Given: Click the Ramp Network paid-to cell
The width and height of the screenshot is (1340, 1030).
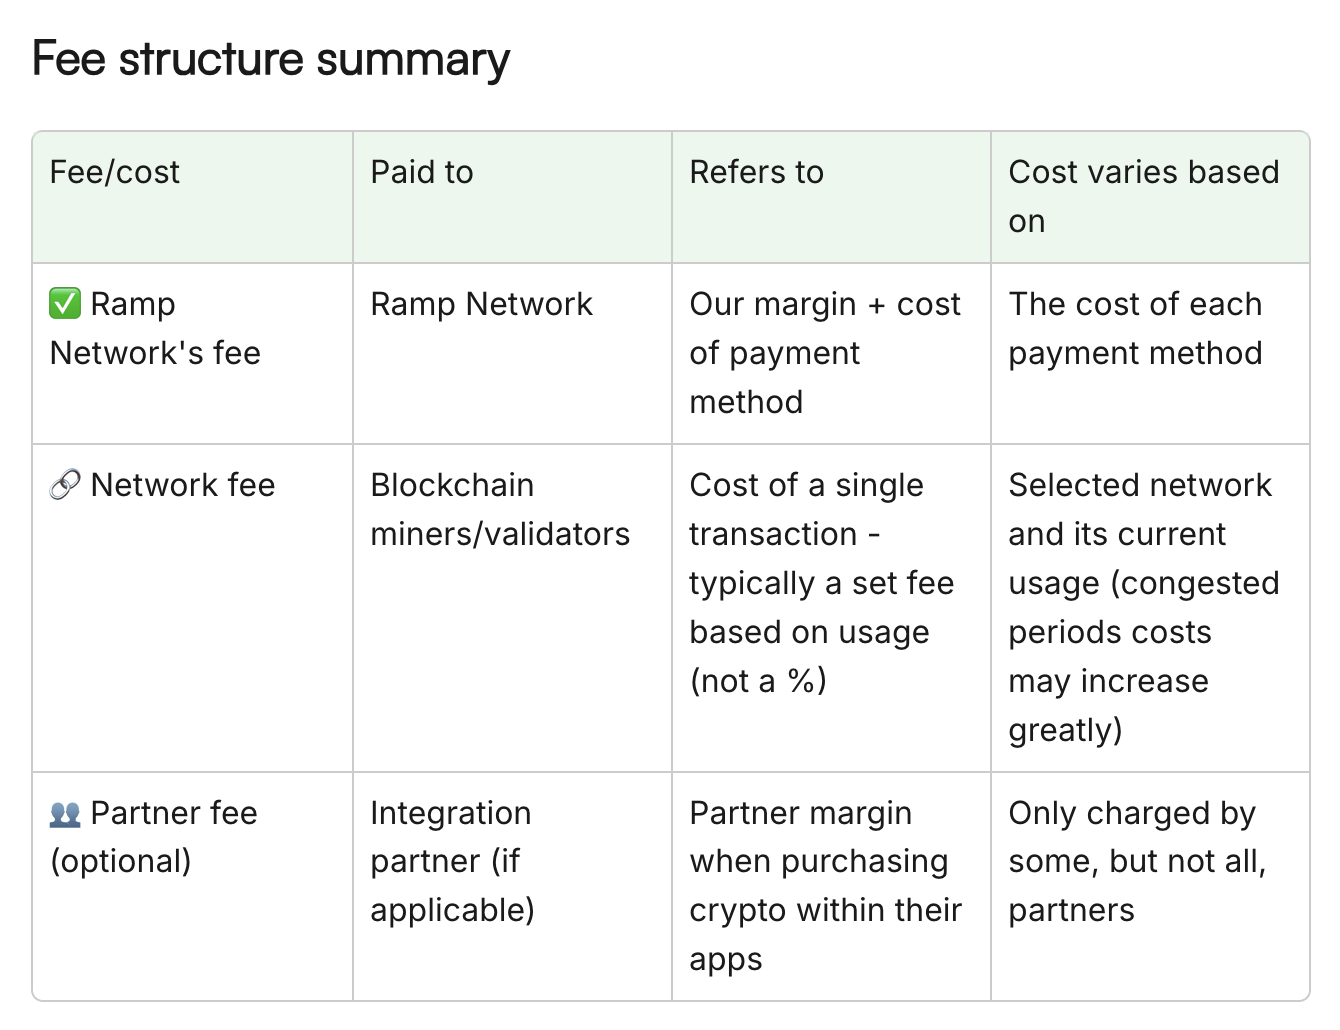Looking at the screenshot, I should coord(482,304).
